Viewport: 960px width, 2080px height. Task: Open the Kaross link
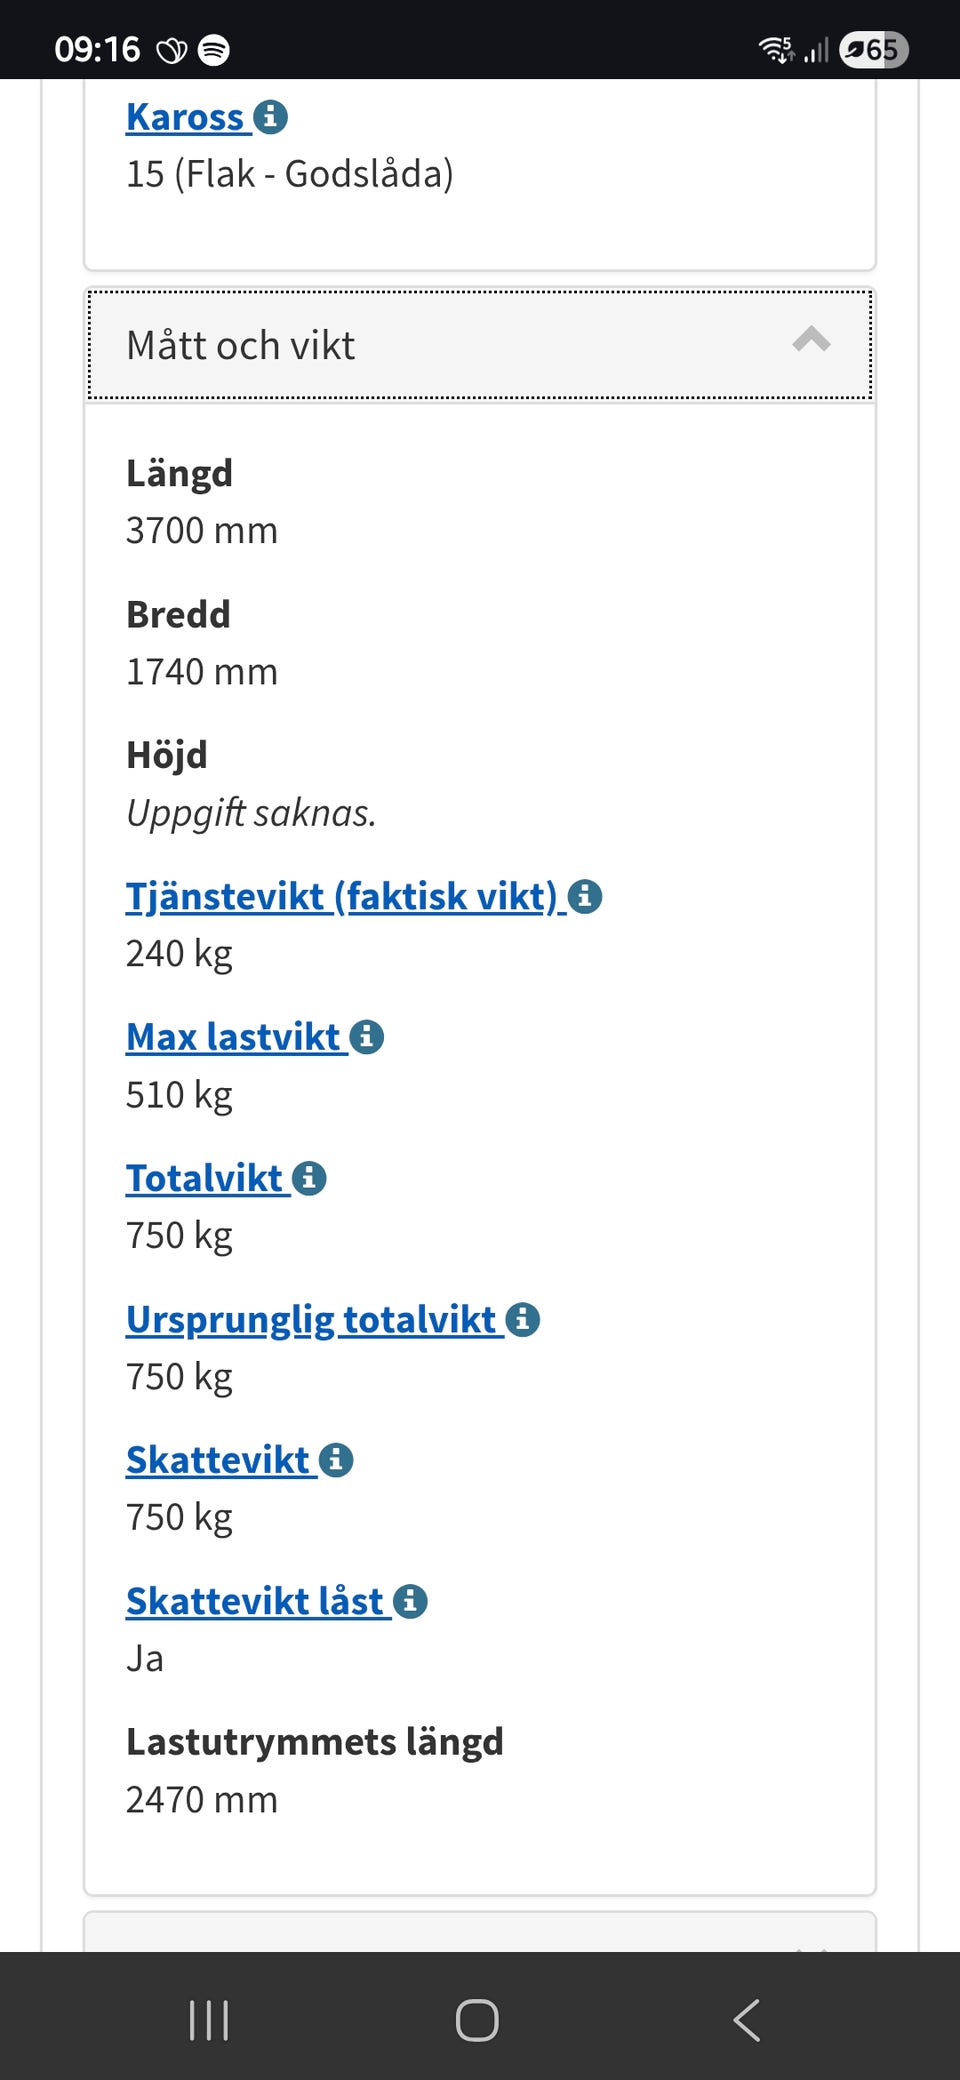point(185,117)
